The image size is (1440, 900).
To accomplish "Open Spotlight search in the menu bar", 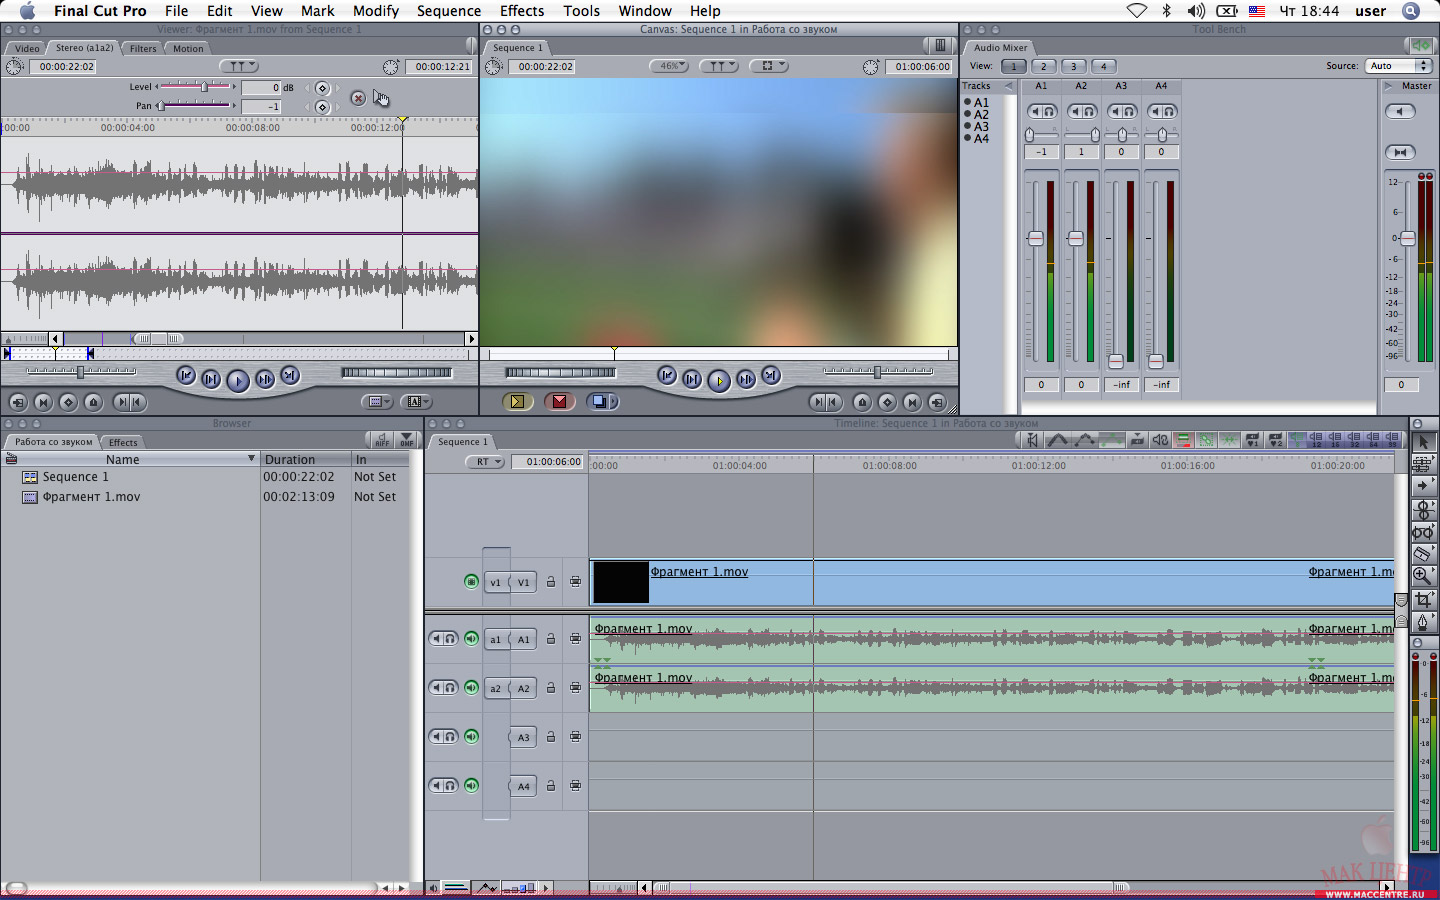I will [x=1411, y=11].
